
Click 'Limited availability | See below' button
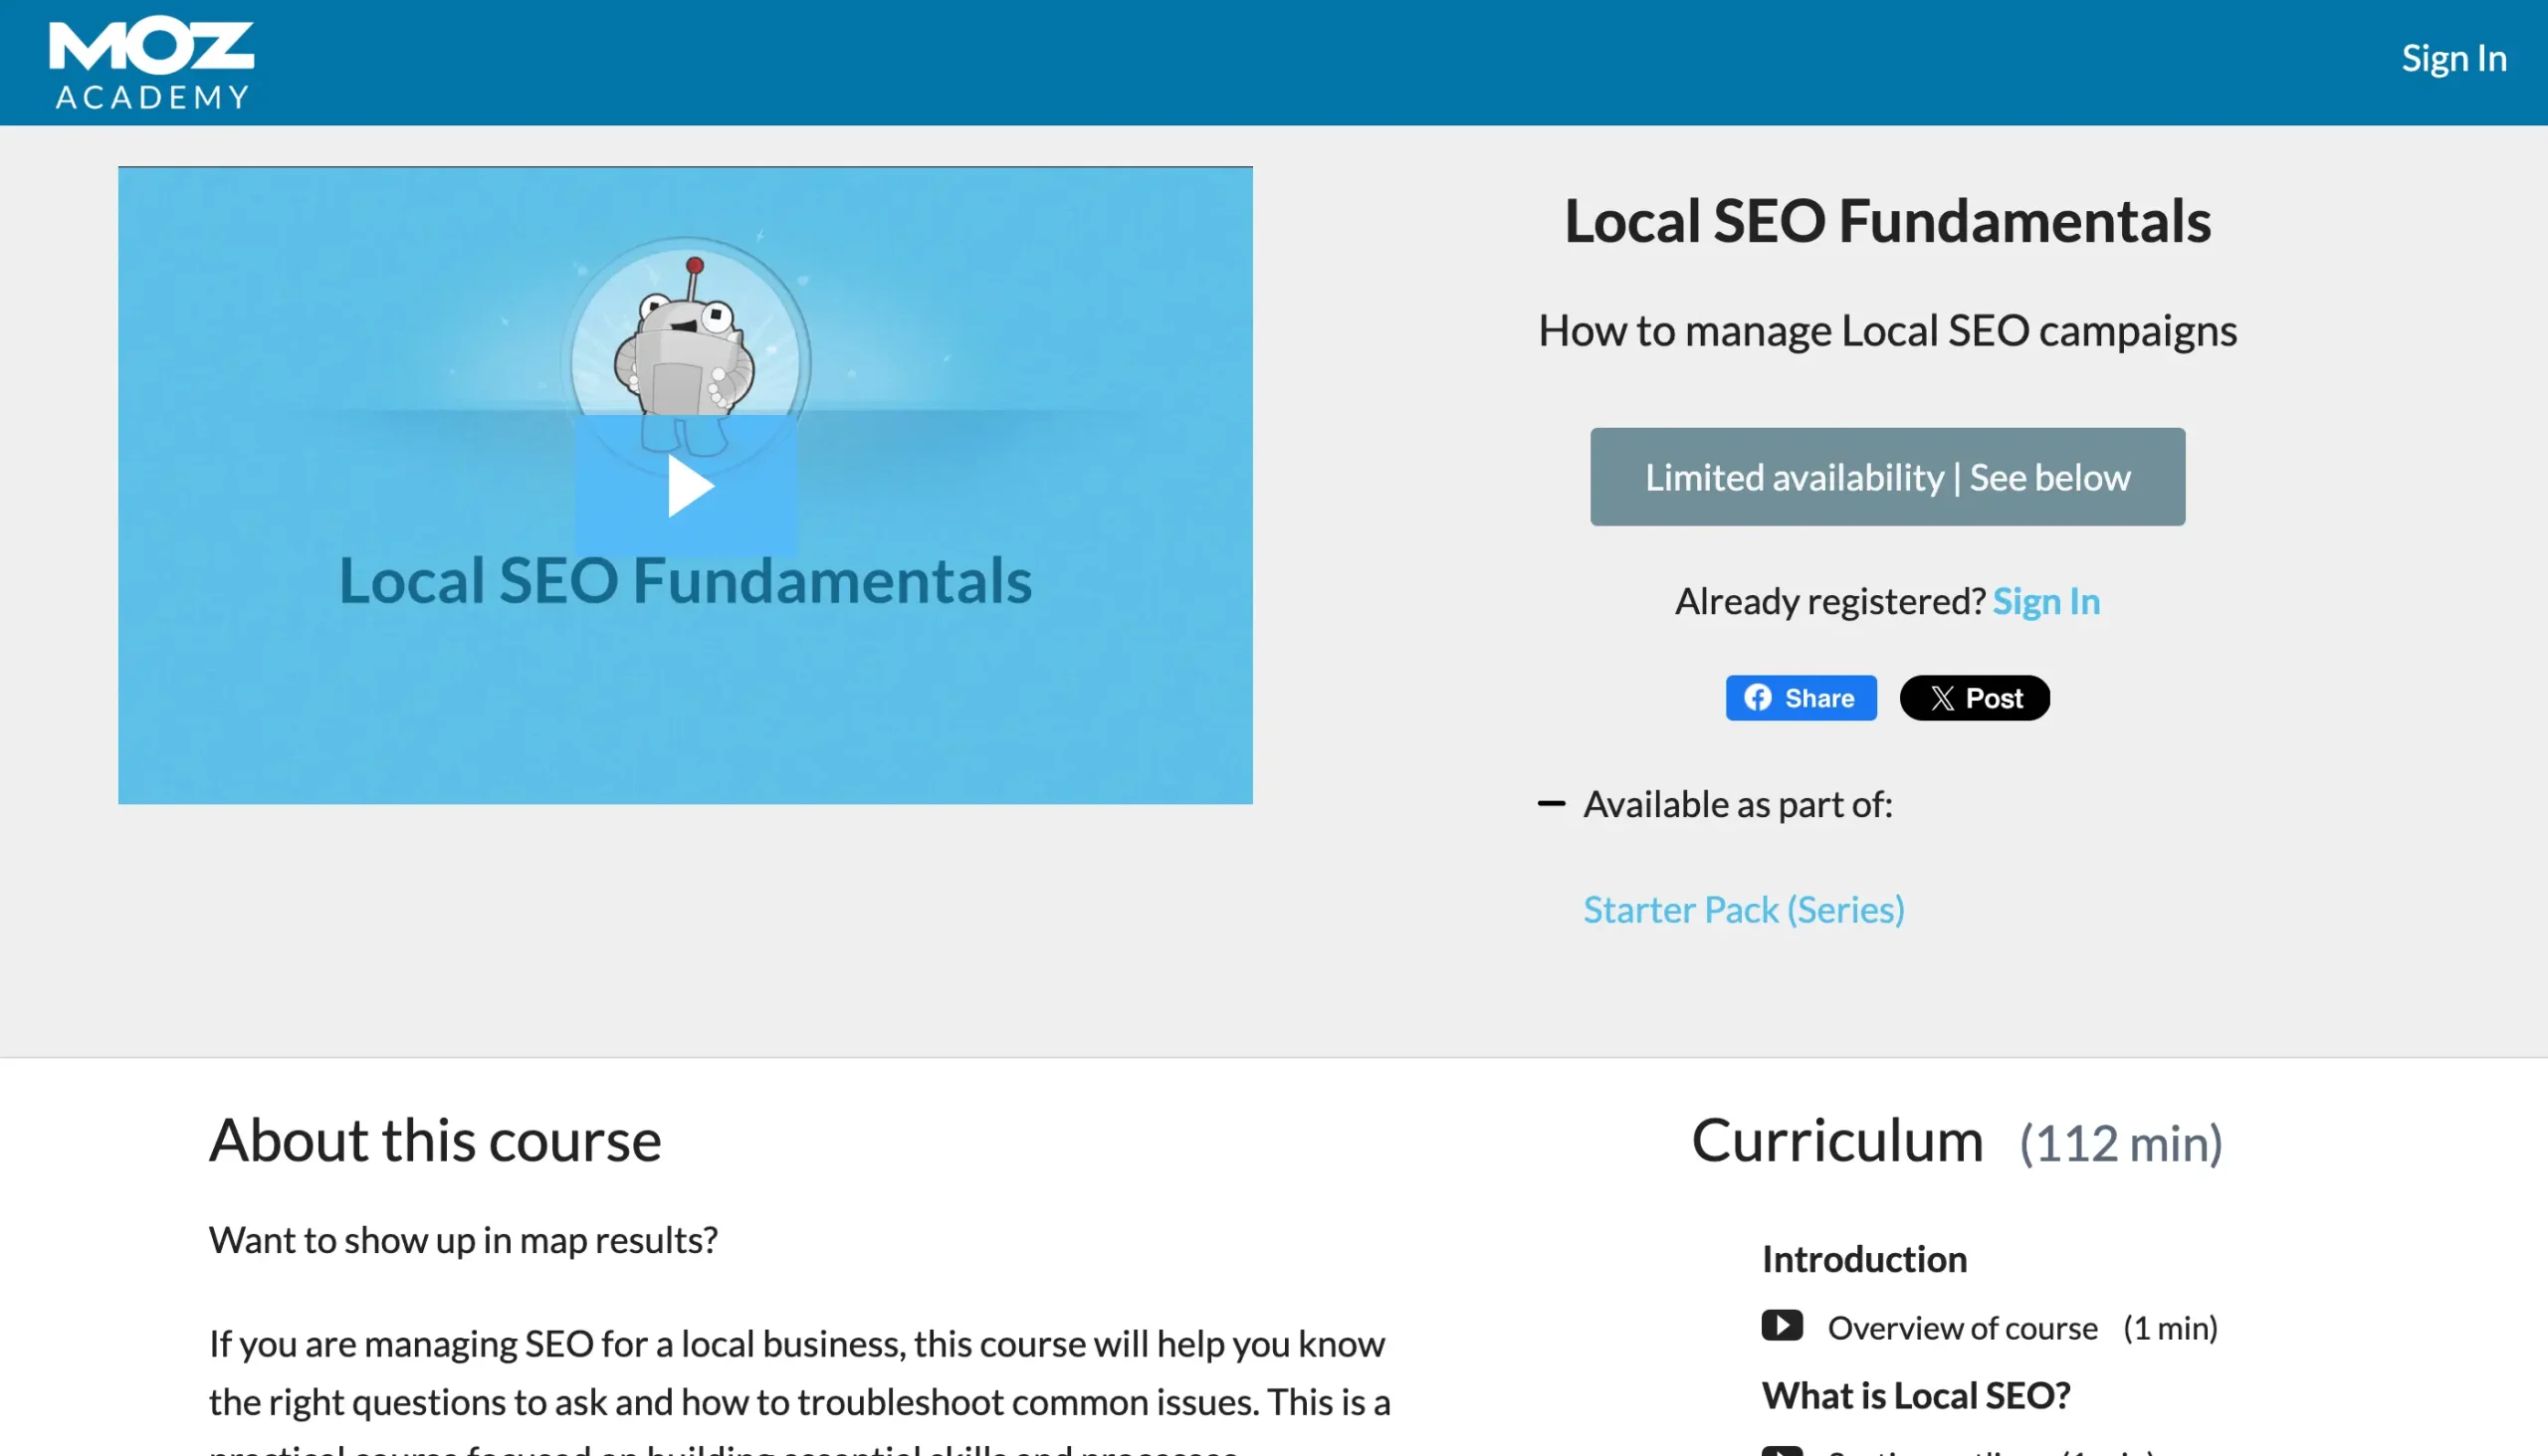(x=1887, y=477)
